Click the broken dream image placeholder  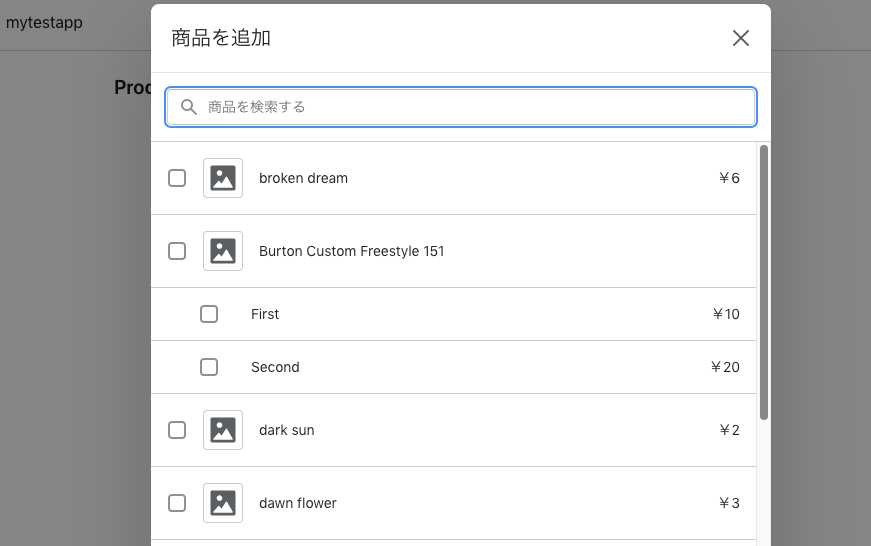coord(223,178)
